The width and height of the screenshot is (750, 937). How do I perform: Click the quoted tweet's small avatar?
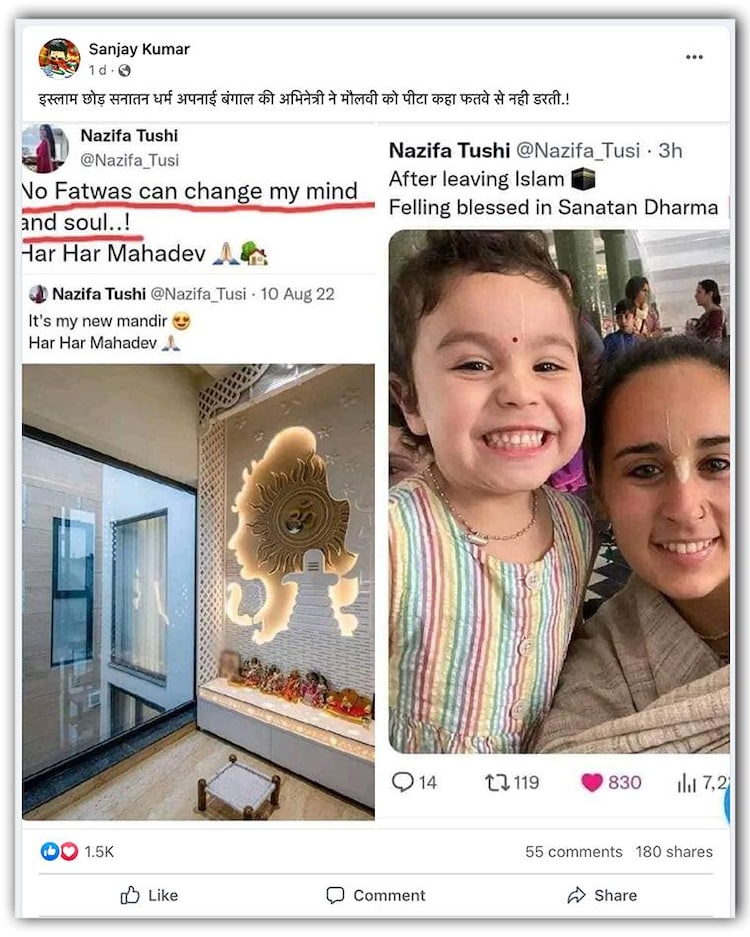38,294
